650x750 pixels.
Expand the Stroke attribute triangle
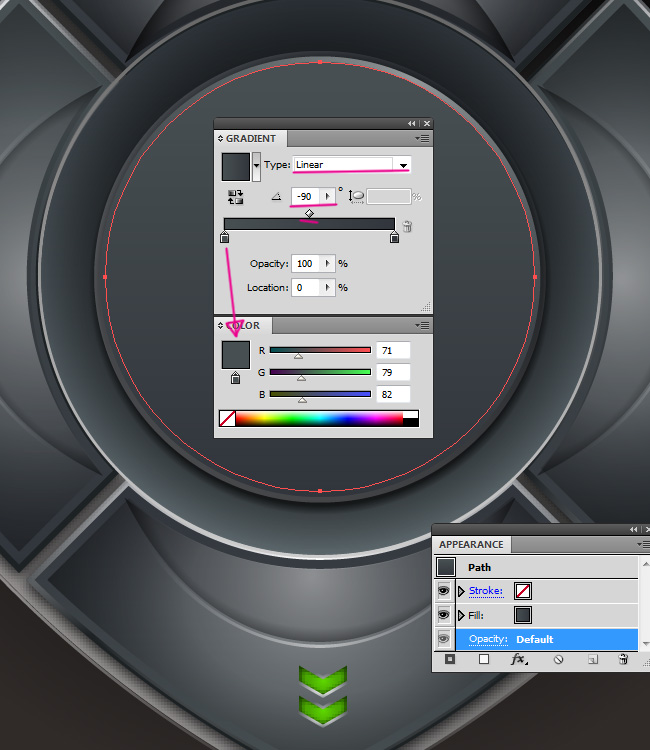[461, 591]
